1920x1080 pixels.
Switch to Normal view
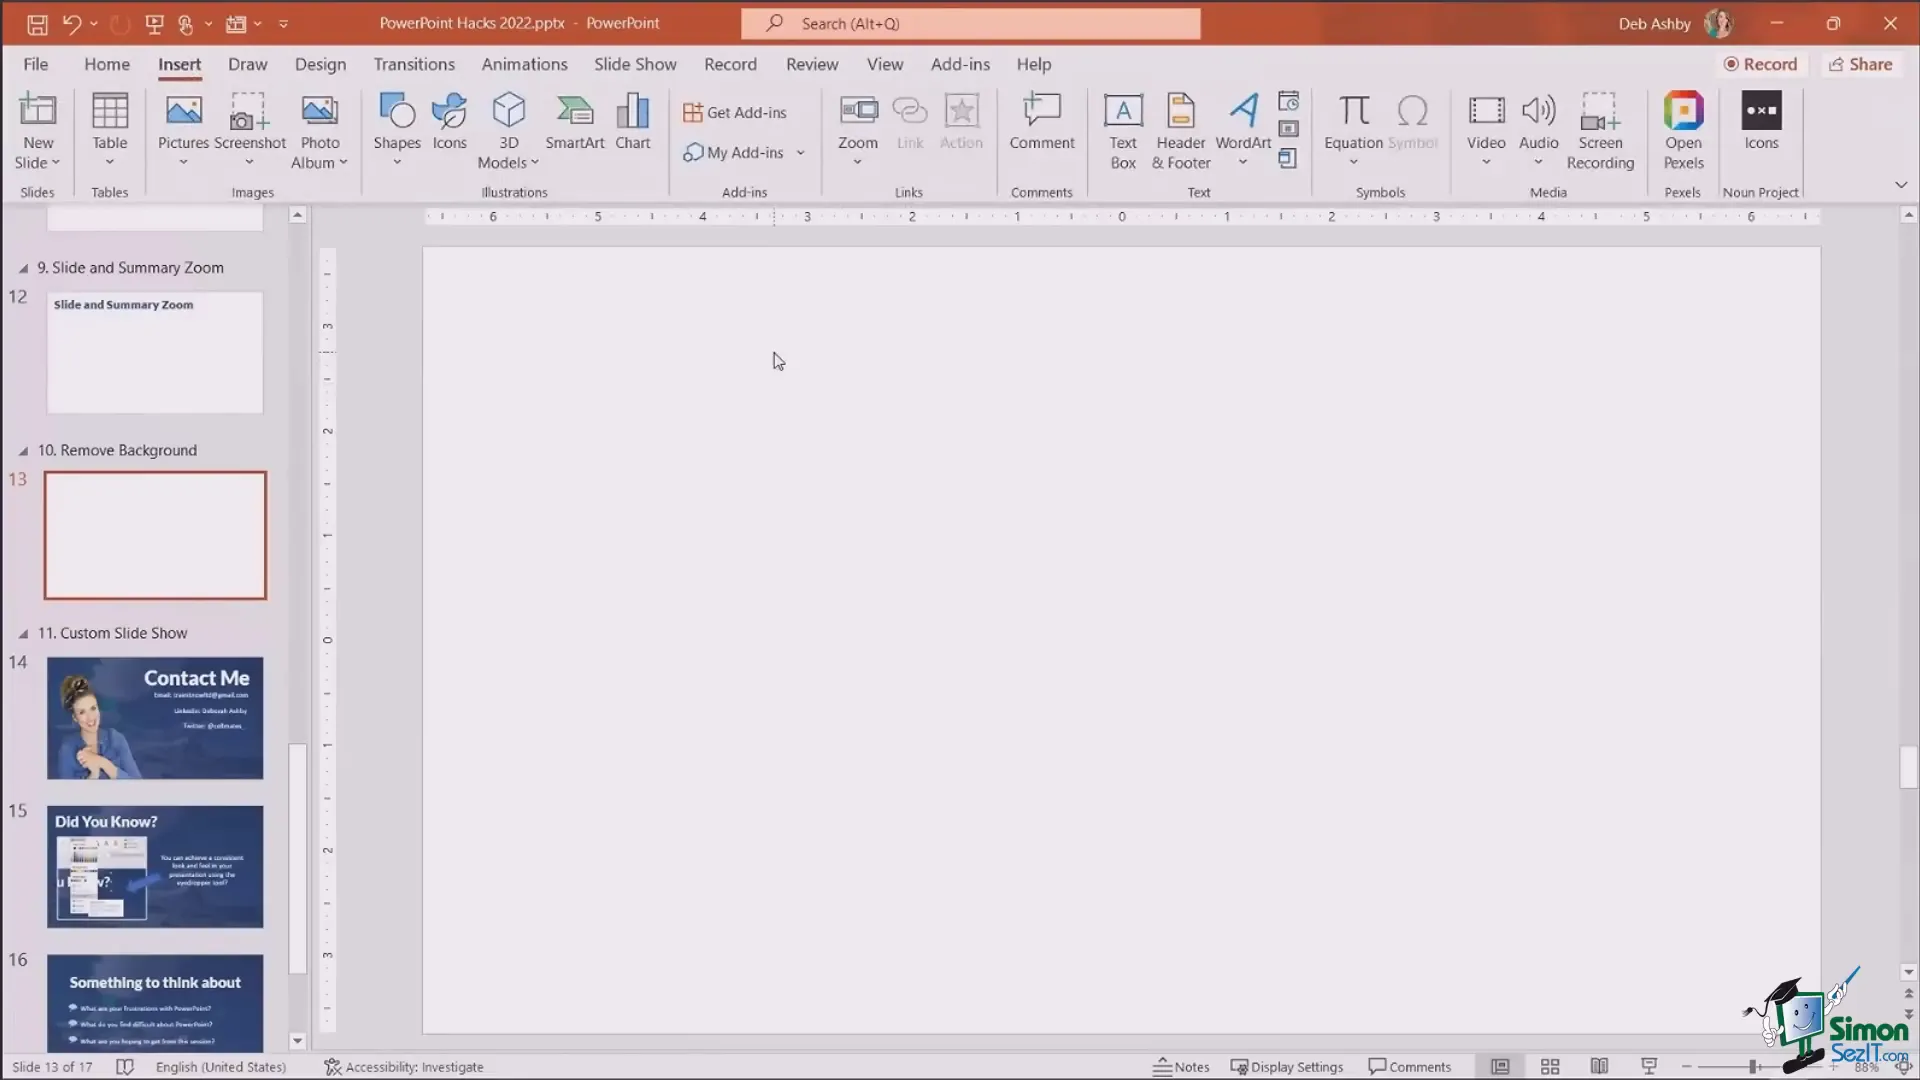(x=1500, y=1067)
